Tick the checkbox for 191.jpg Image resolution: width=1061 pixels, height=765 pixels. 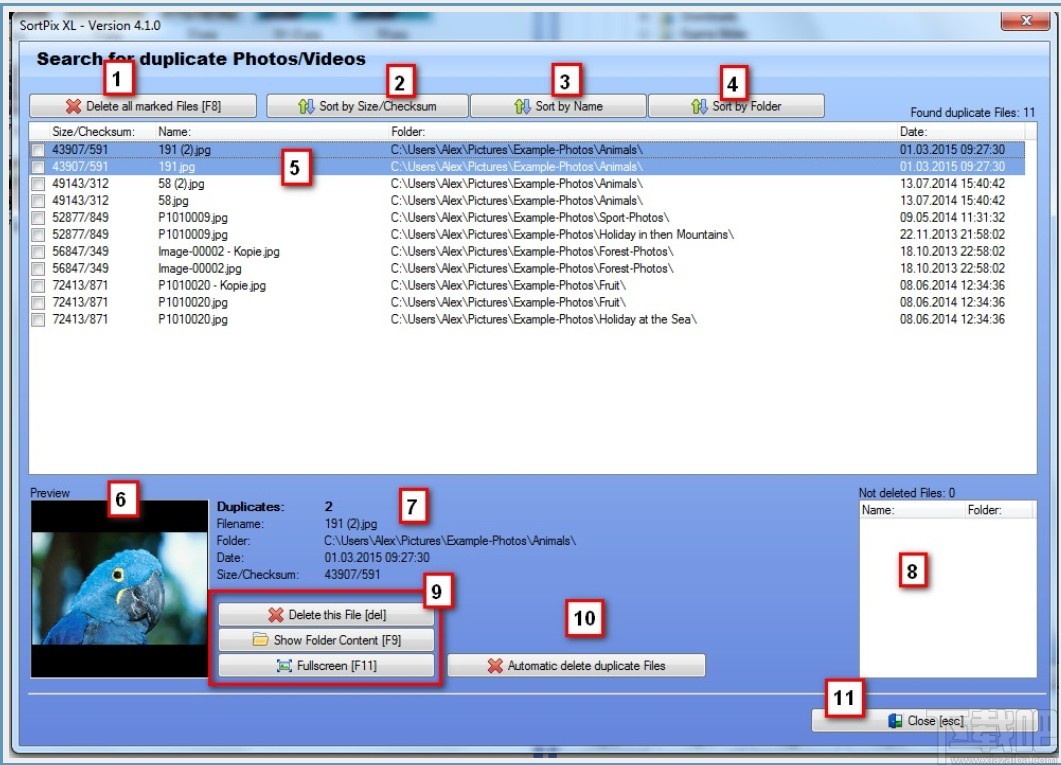pos(38,167)
